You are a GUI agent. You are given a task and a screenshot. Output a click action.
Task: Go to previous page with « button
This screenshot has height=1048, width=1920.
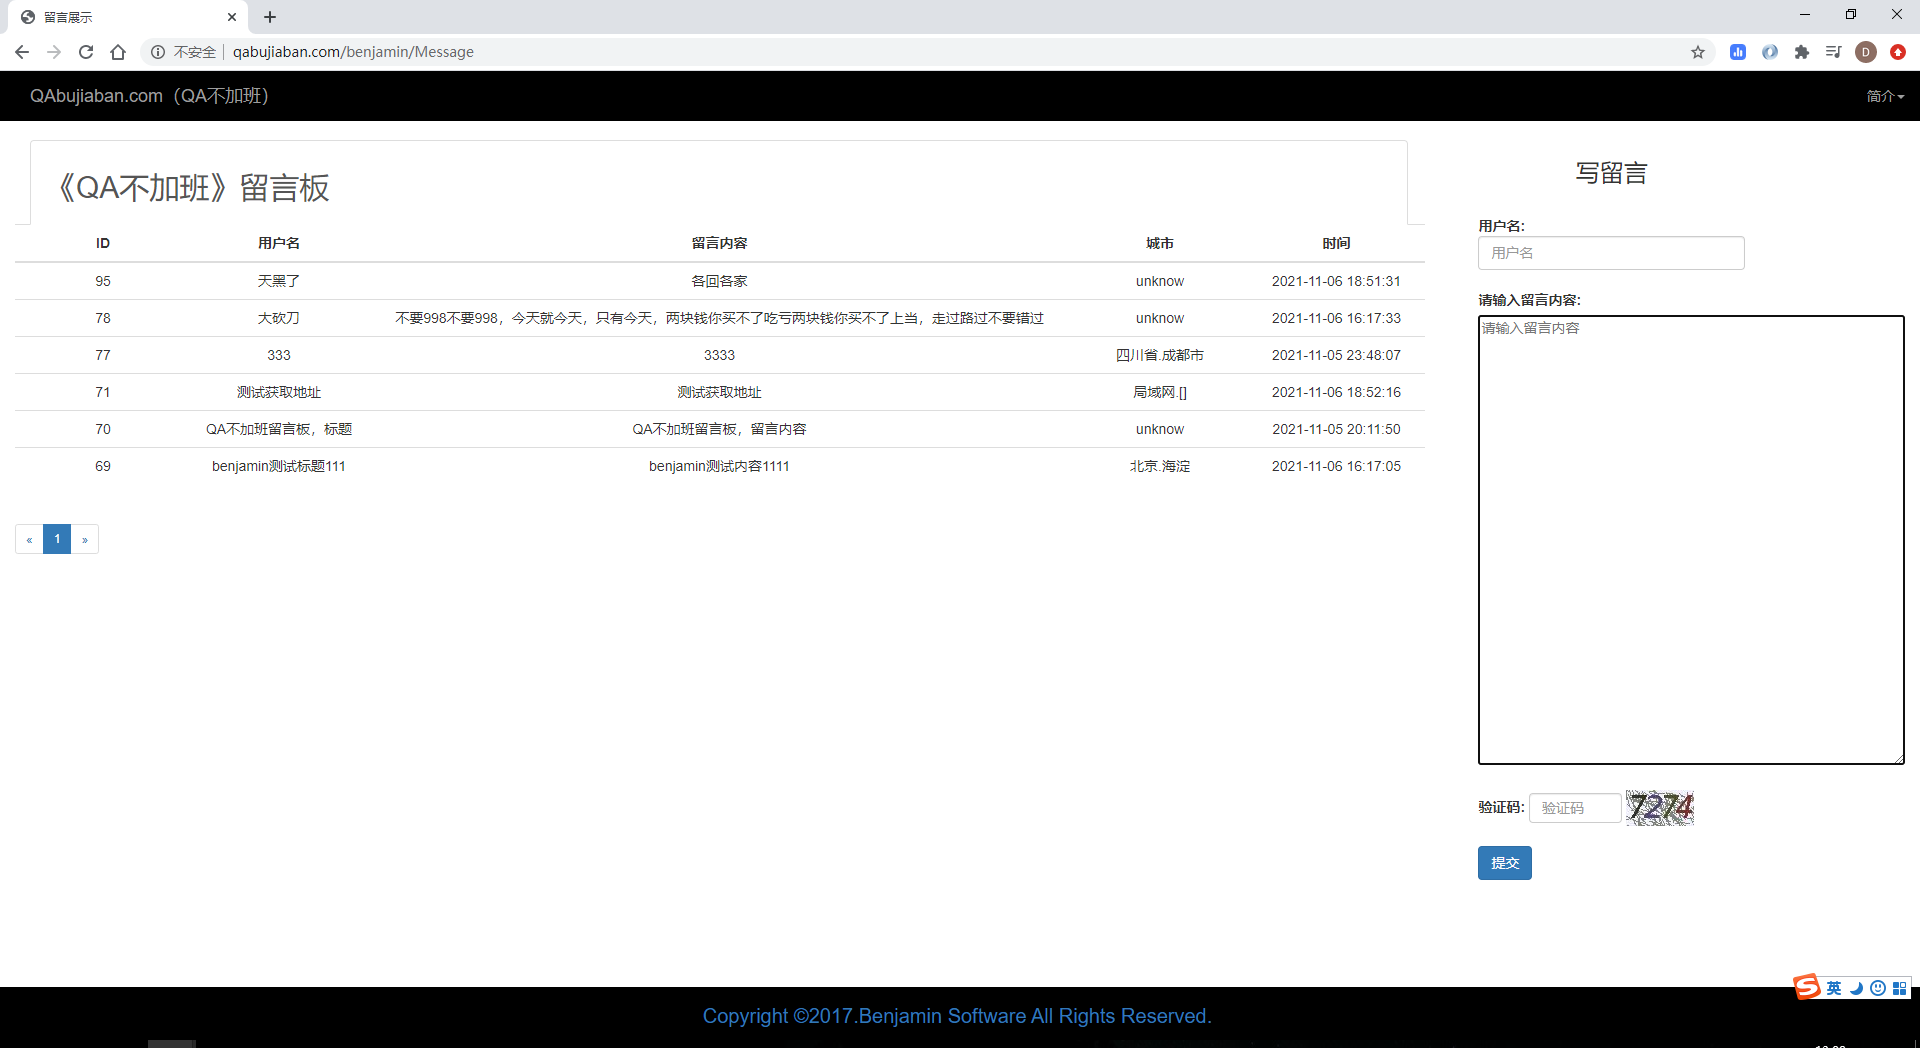click(x=29, y=539)
